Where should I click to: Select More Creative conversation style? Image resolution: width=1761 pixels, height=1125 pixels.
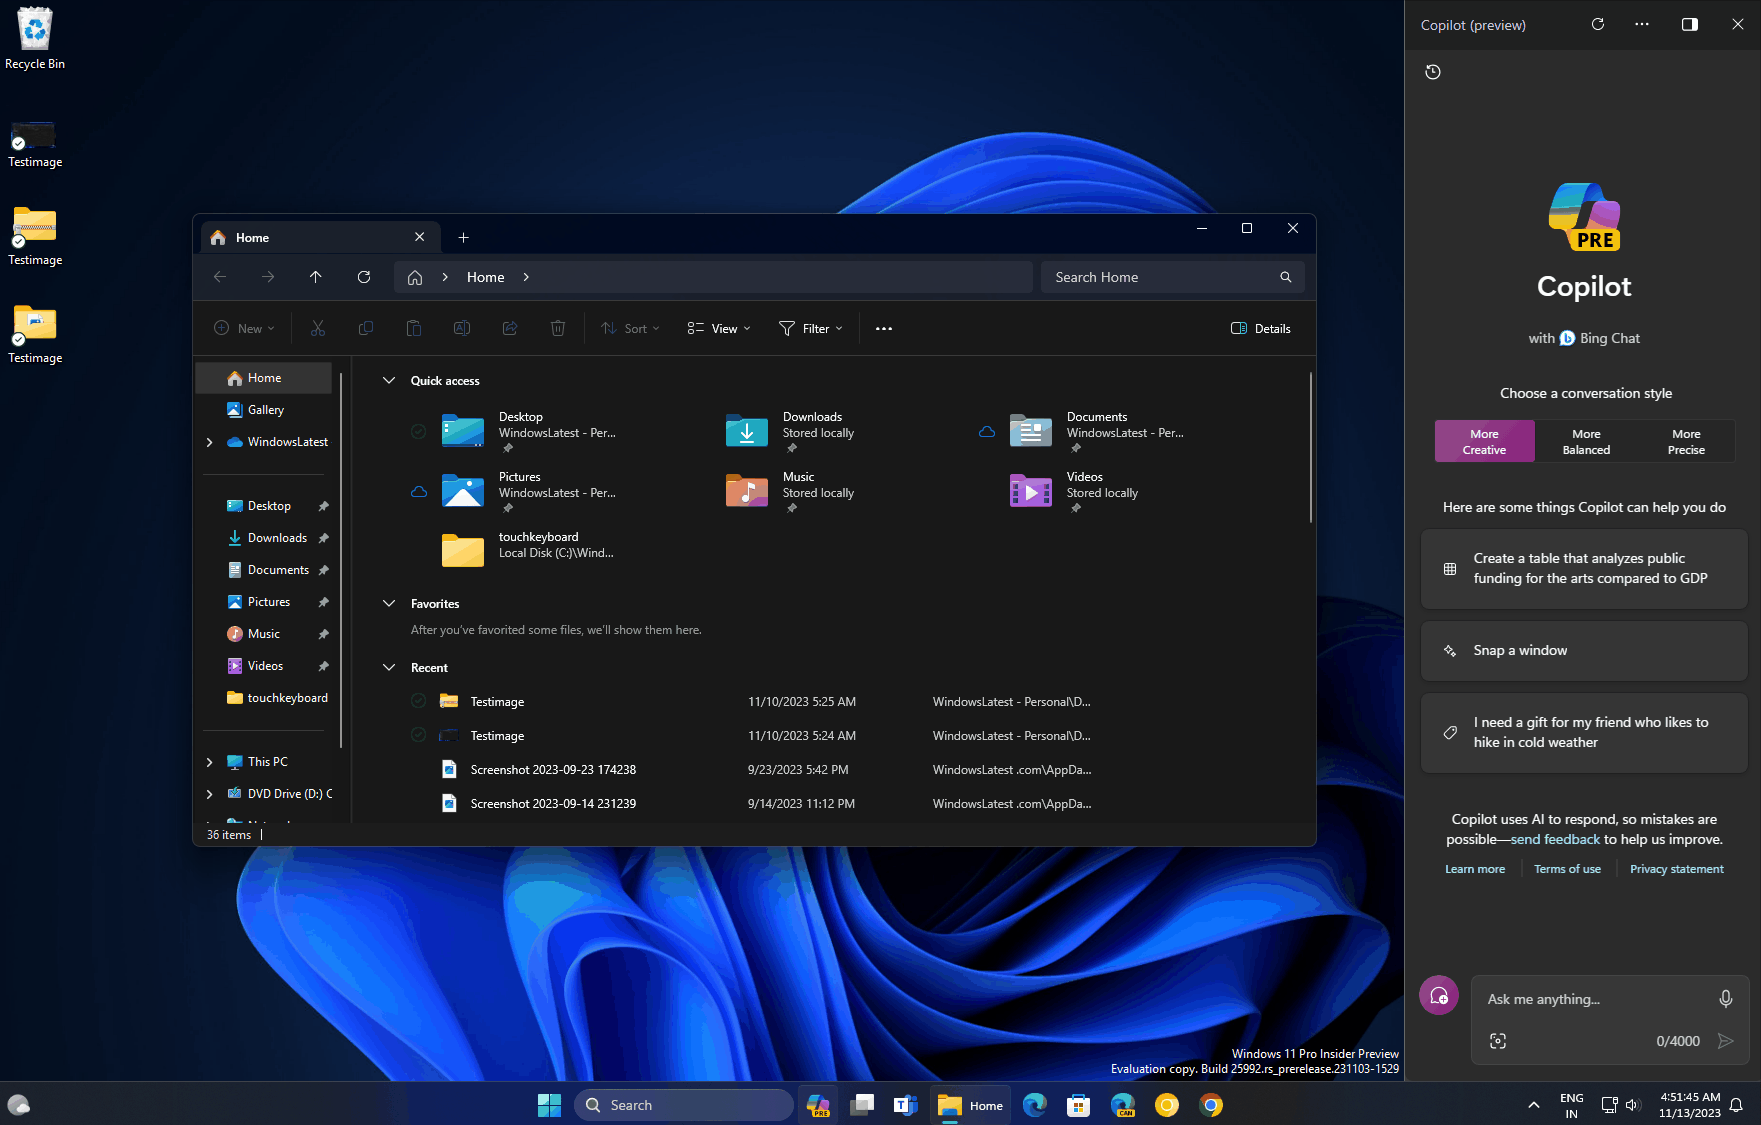[1484, 441]
